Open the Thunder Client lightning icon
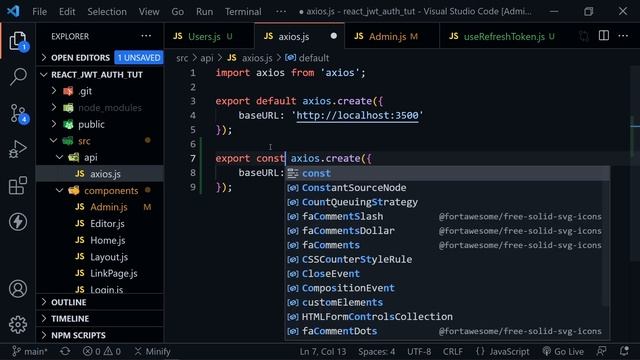Image resolution: width=640 pixels, height=360 pixels. pyautogui.click(x=18, y=222)
